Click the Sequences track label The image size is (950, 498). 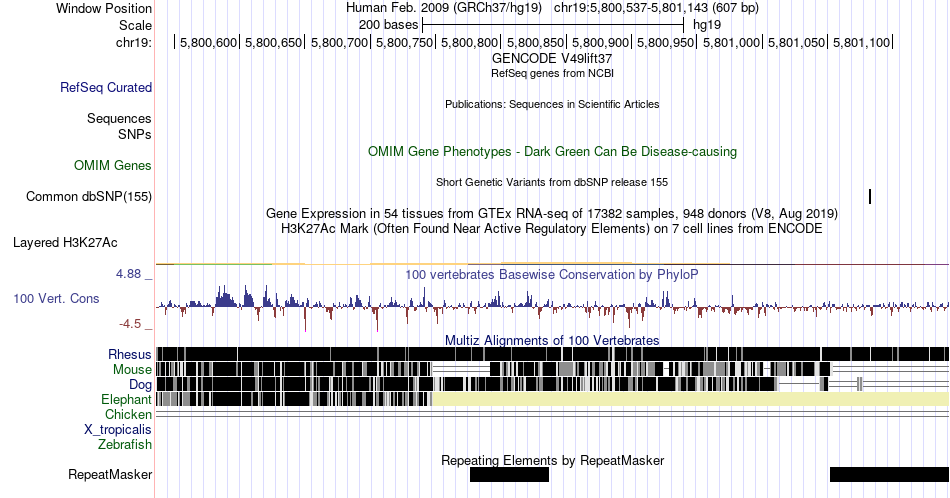pyautogui.click(x=119, y=118)
